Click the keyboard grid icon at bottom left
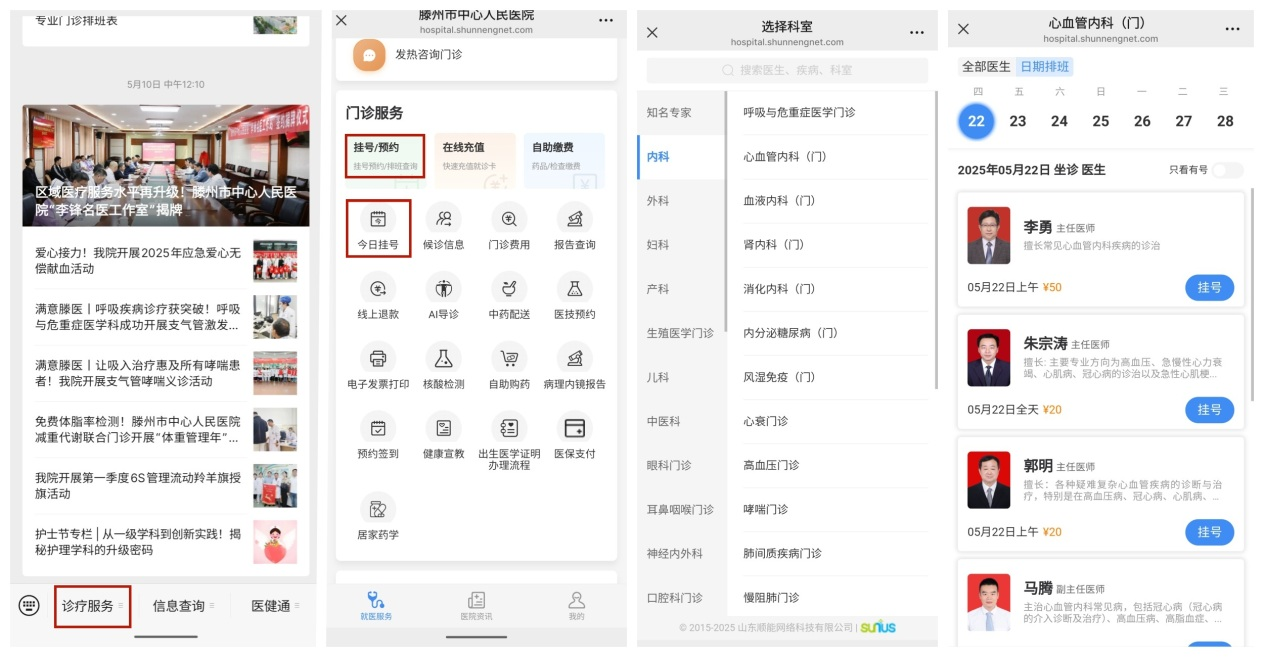Screen dimensions: 1264x657 tap(29, 606)
